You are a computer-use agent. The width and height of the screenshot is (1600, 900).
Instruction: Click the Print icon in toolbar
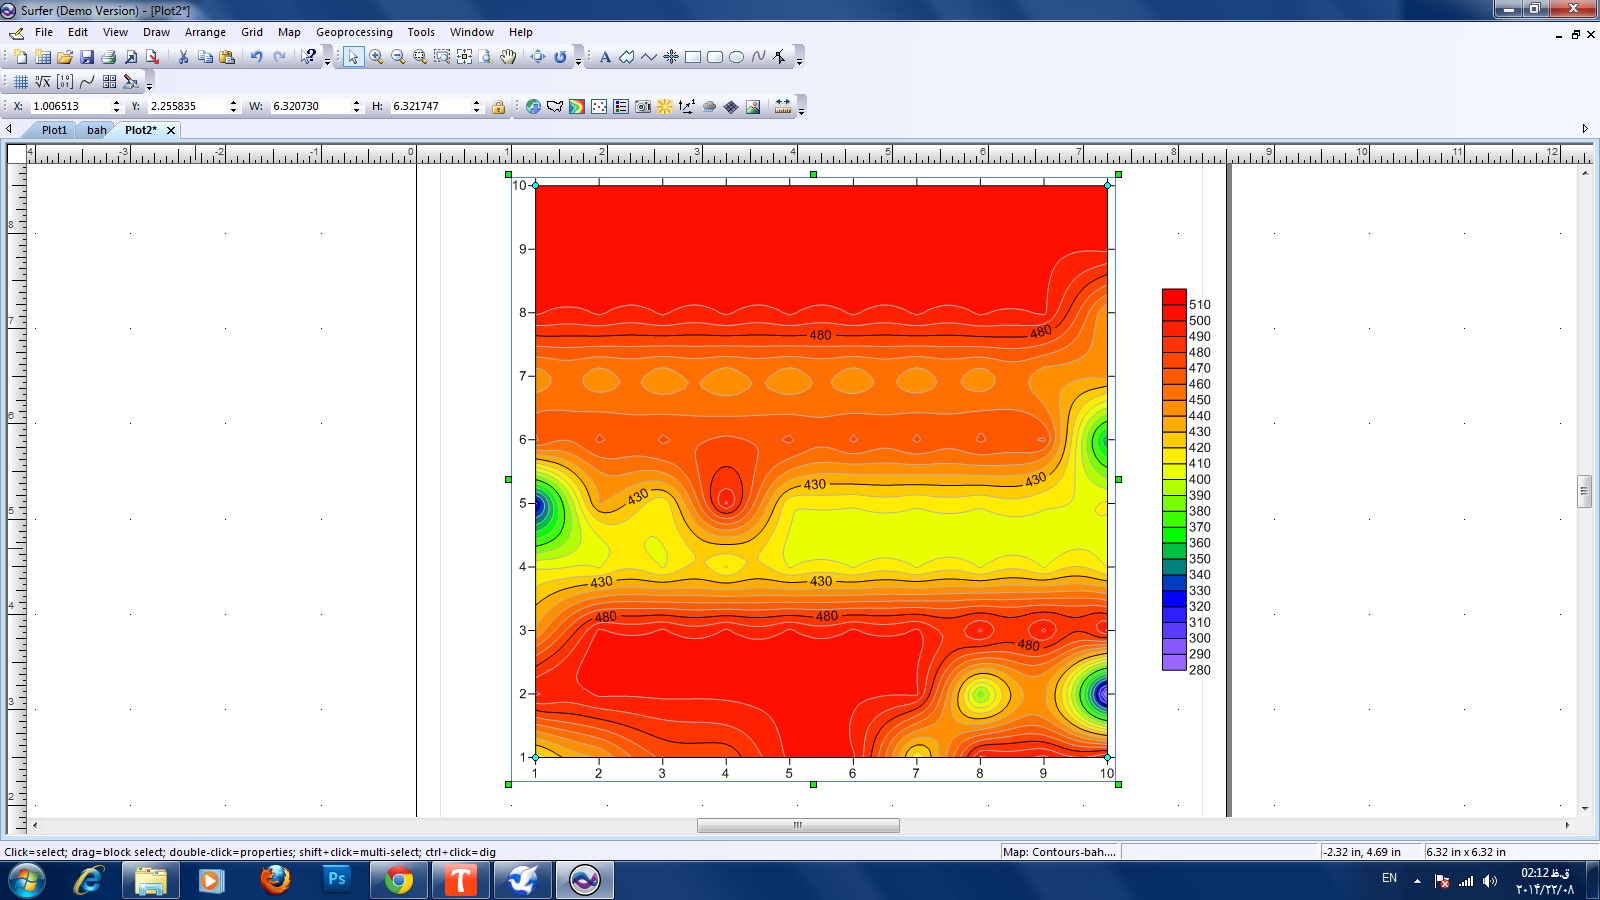coord(109,57)
